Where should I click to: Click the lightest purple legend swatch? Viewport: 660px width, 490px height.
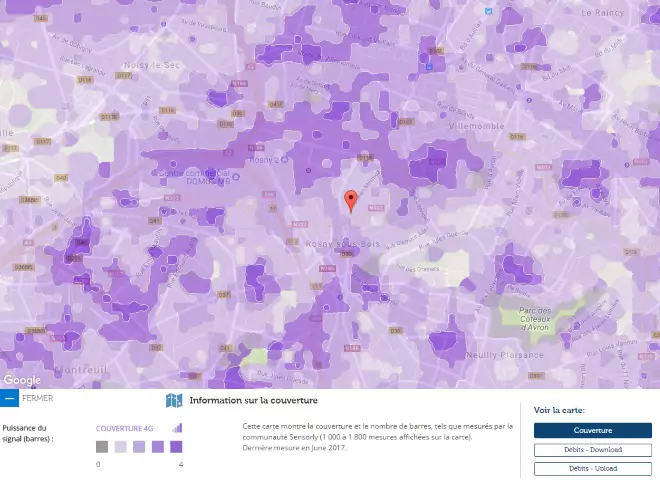point(120,447)
